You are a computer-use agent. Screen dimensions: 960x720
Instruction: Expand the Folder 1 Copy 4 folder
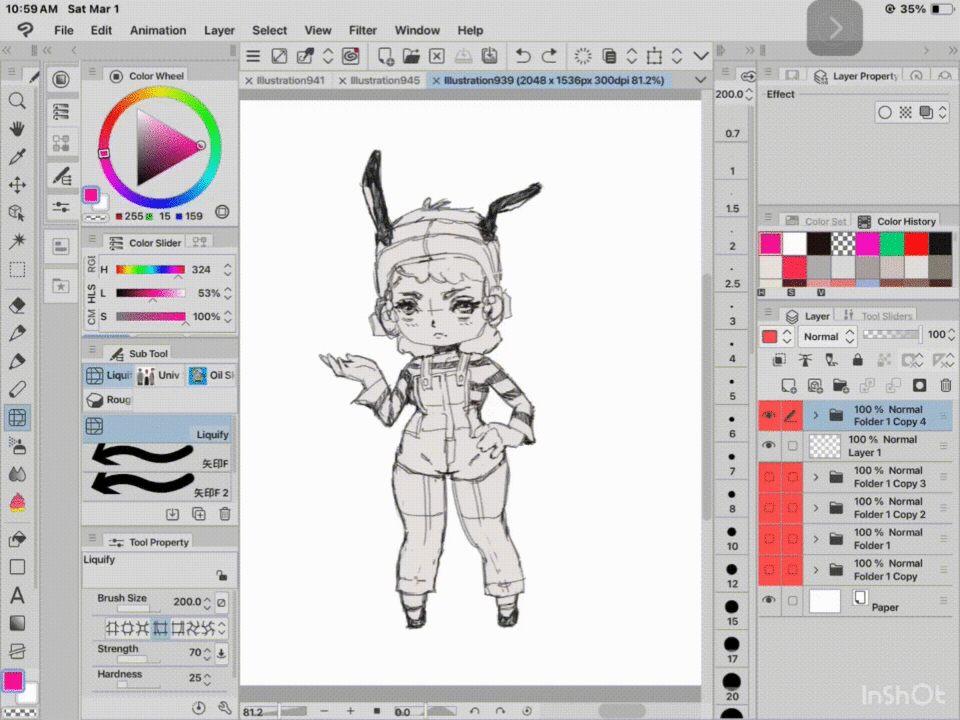[x=815, y=415]
